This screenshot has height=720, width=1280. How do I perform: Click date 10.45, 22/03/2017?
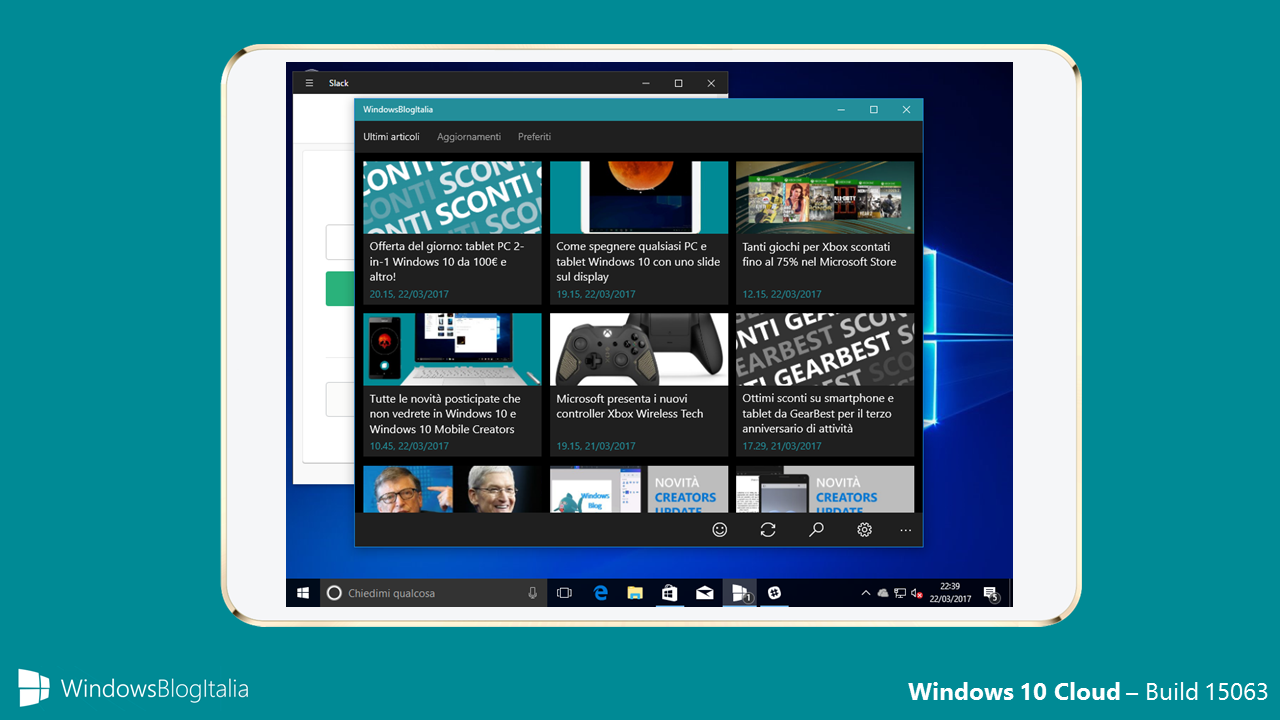click(x=409, y=446)
